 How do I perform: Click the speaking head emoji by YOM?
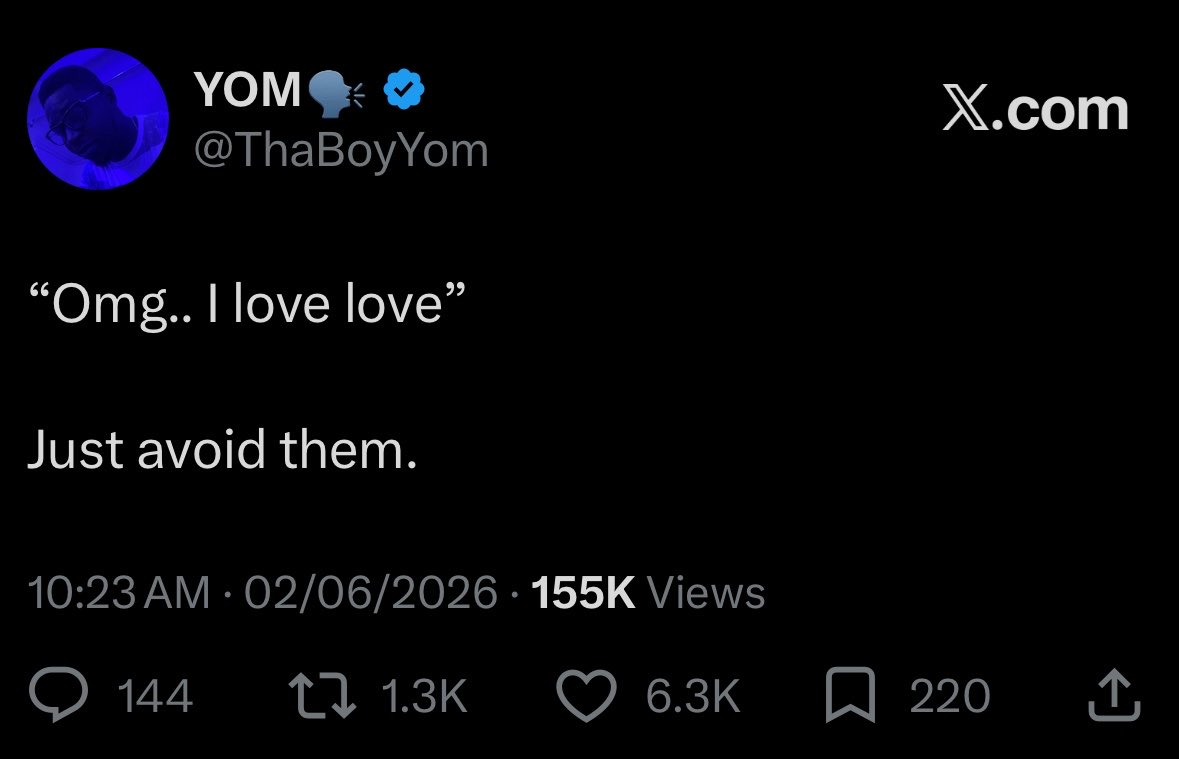click(335, 93)
